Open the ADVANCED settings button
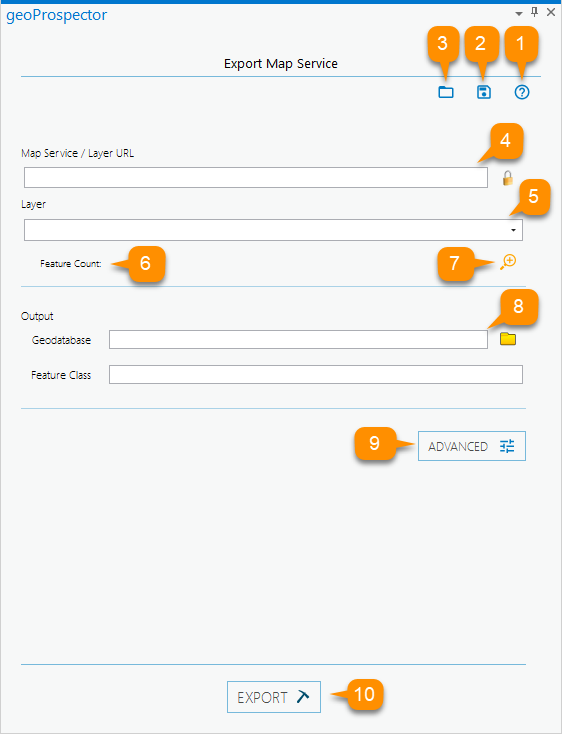The image size is (562, 734). click(472, 446)
